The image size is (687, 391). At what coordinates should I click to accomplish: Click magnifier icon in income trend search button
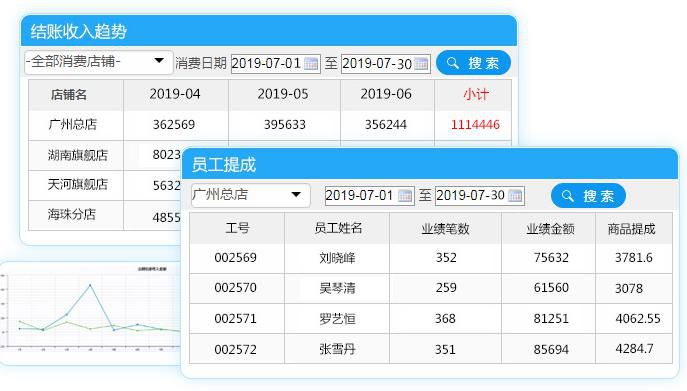click(453, 63)
